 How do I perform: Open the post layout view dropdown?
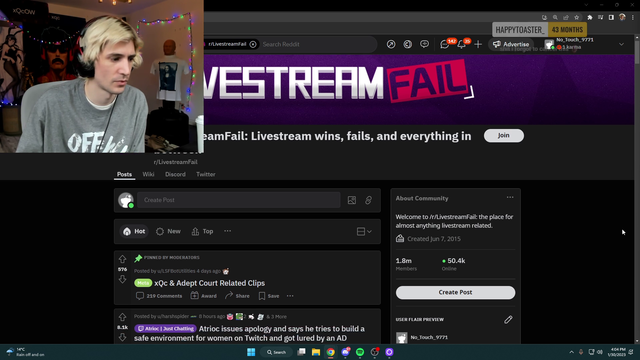(x=364, y=231)
